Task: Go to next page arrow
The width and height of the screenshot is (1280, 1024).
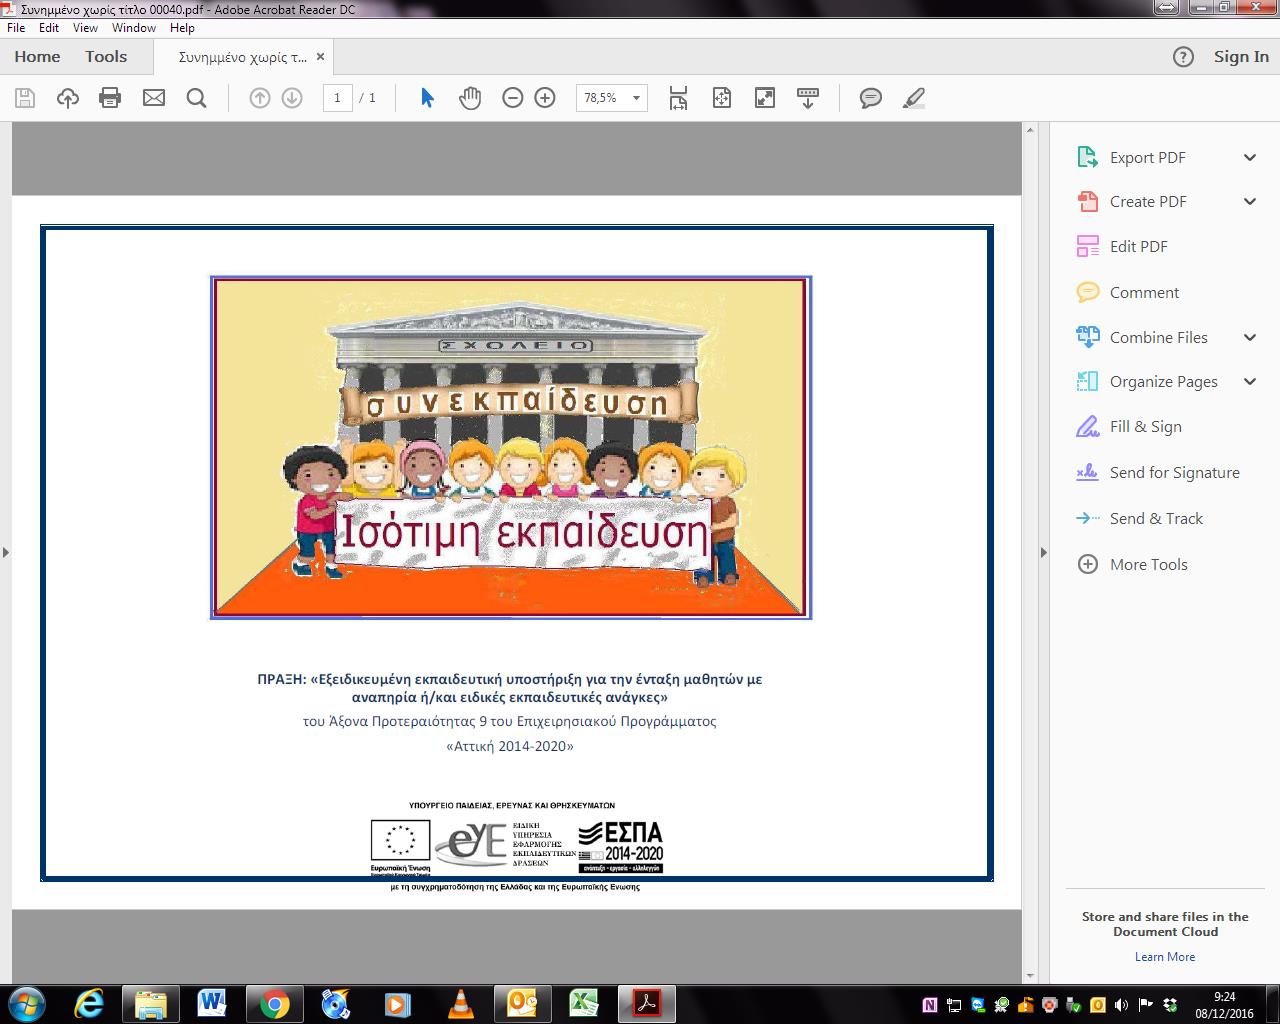Action: (x=292, y=98)
